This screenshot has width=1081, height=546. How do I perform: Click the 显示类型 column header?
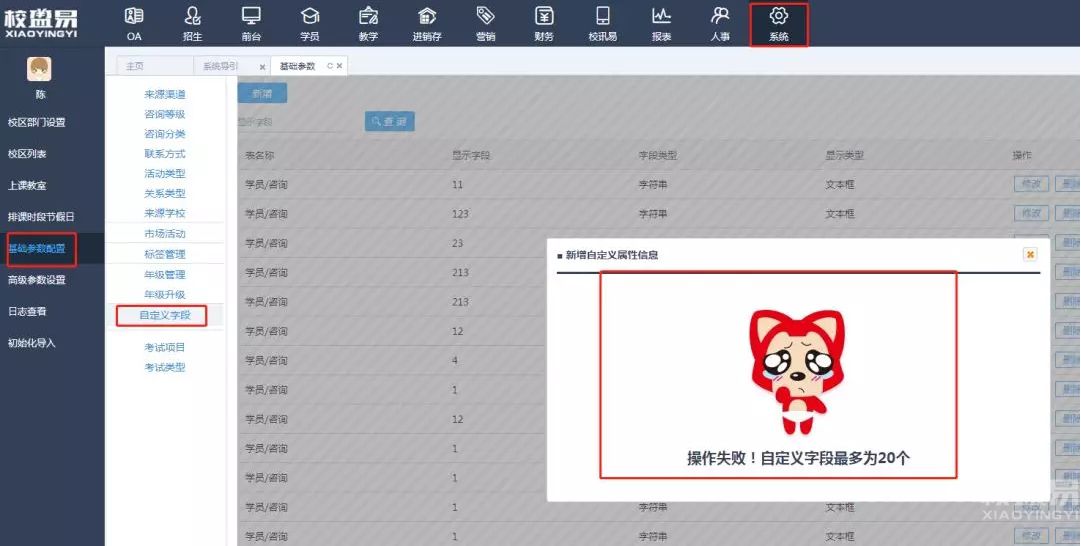845,156
